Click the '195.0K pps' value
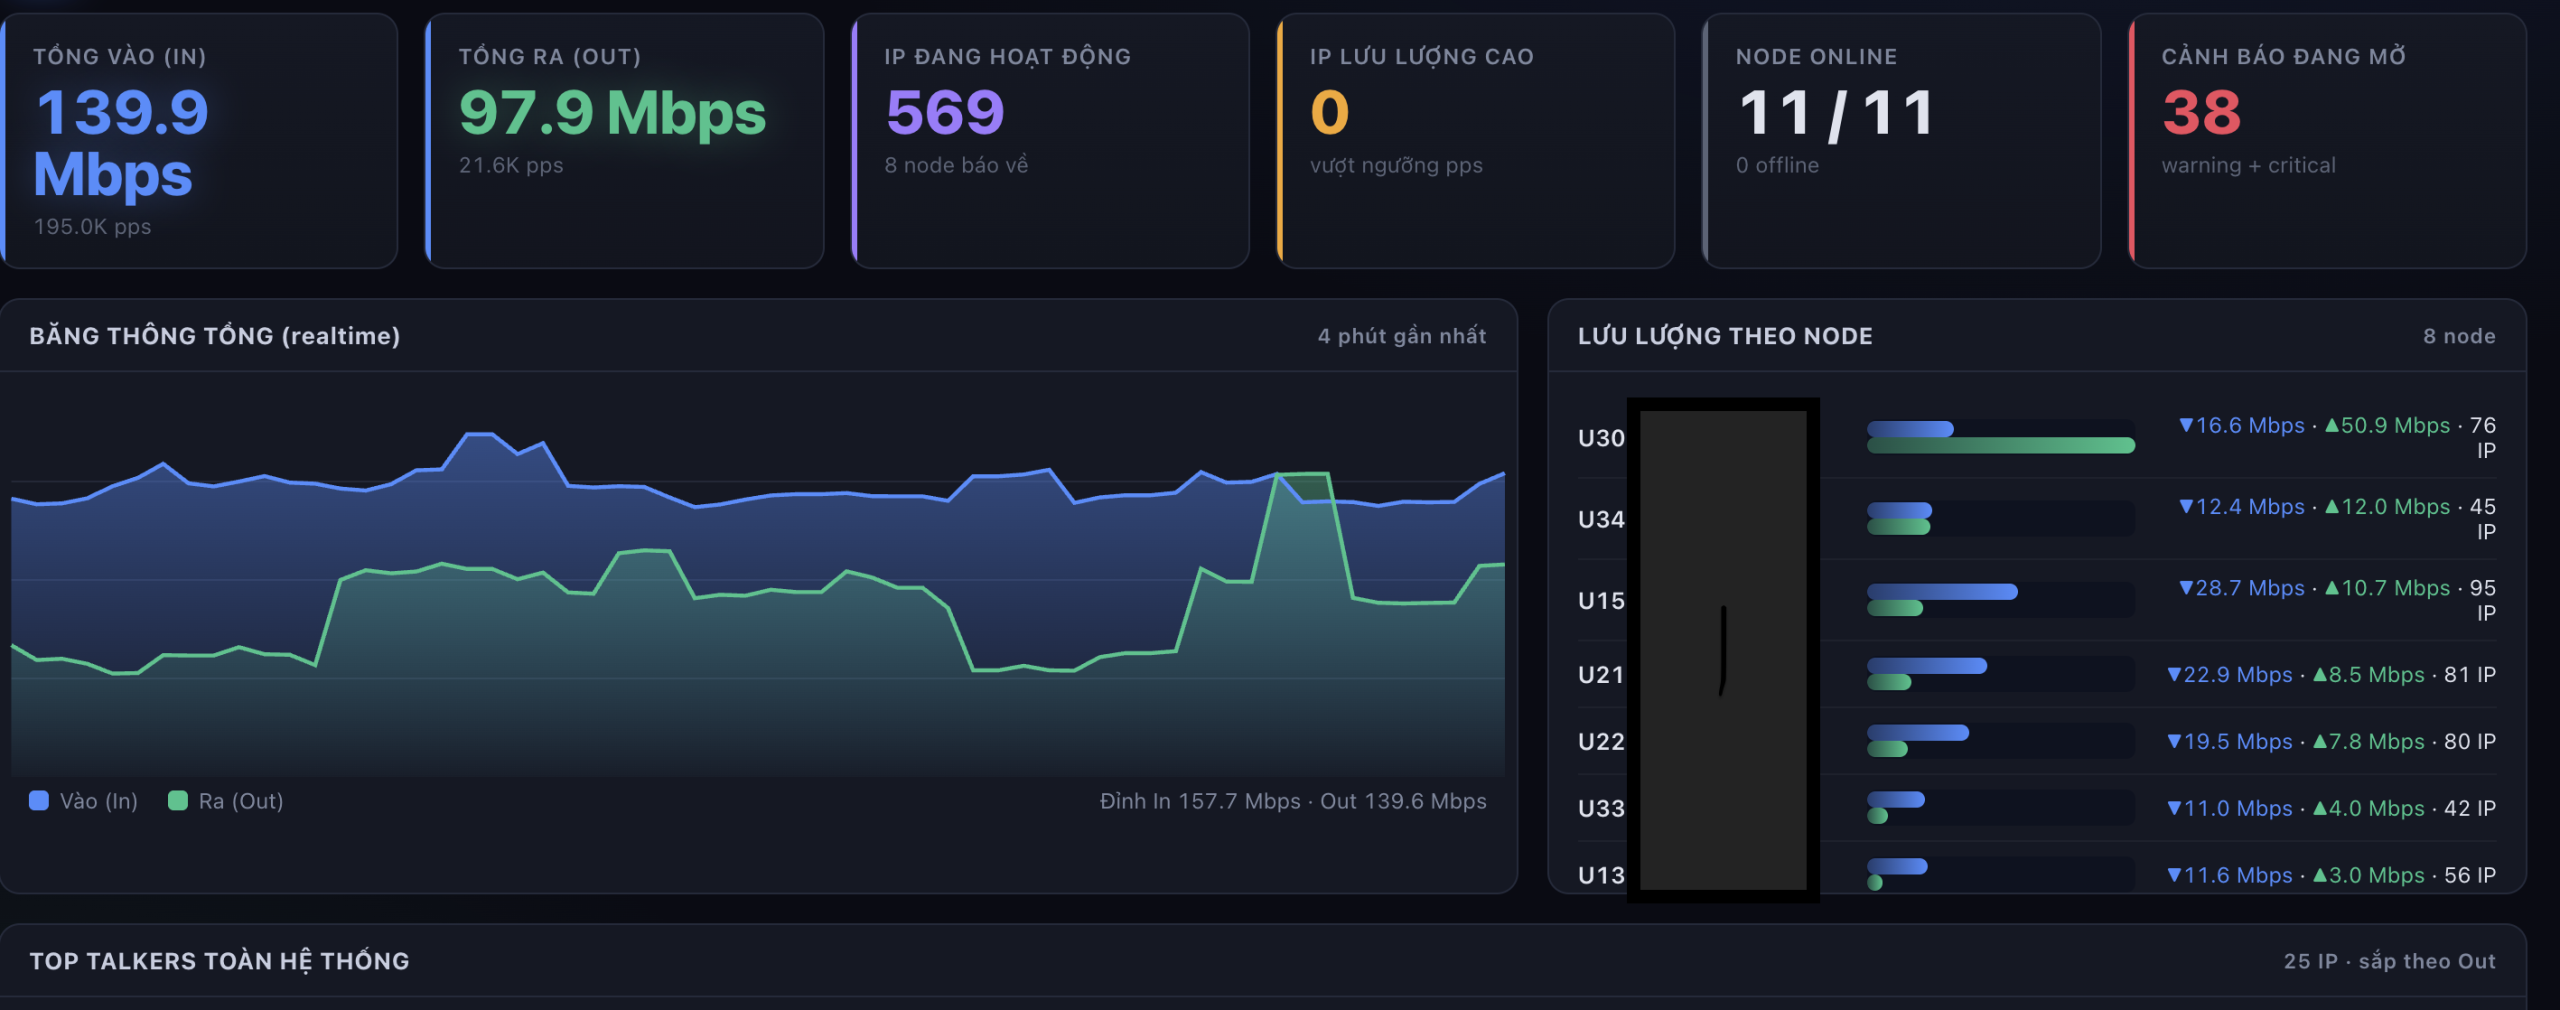Image resolution: width=2560 pixels, height=1010 pixels. pyautogui.click(x=93, y=227)
